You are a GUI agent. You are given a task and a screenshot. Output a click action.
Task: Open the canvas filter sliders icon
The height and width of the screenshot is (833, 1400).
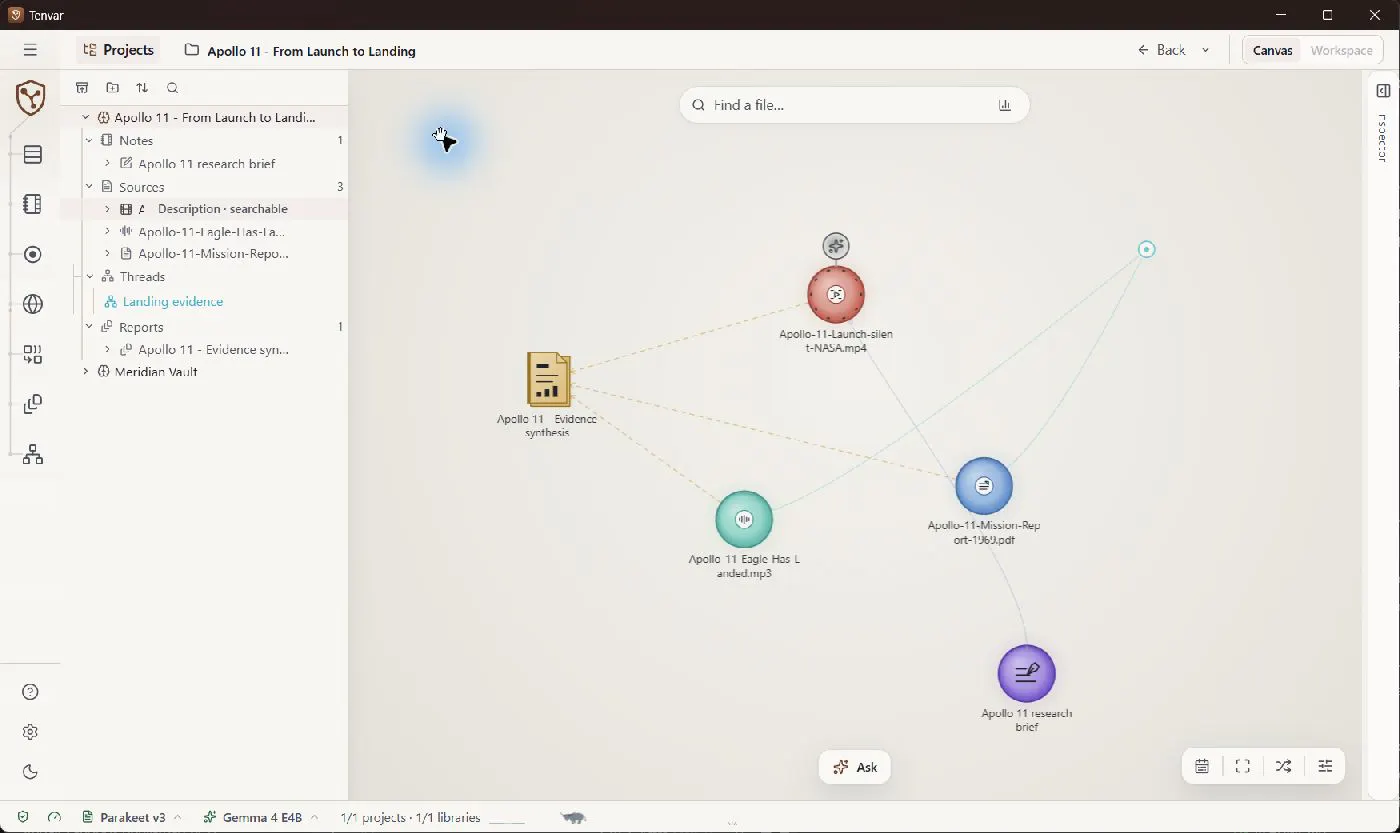(x=1325, y=766)
